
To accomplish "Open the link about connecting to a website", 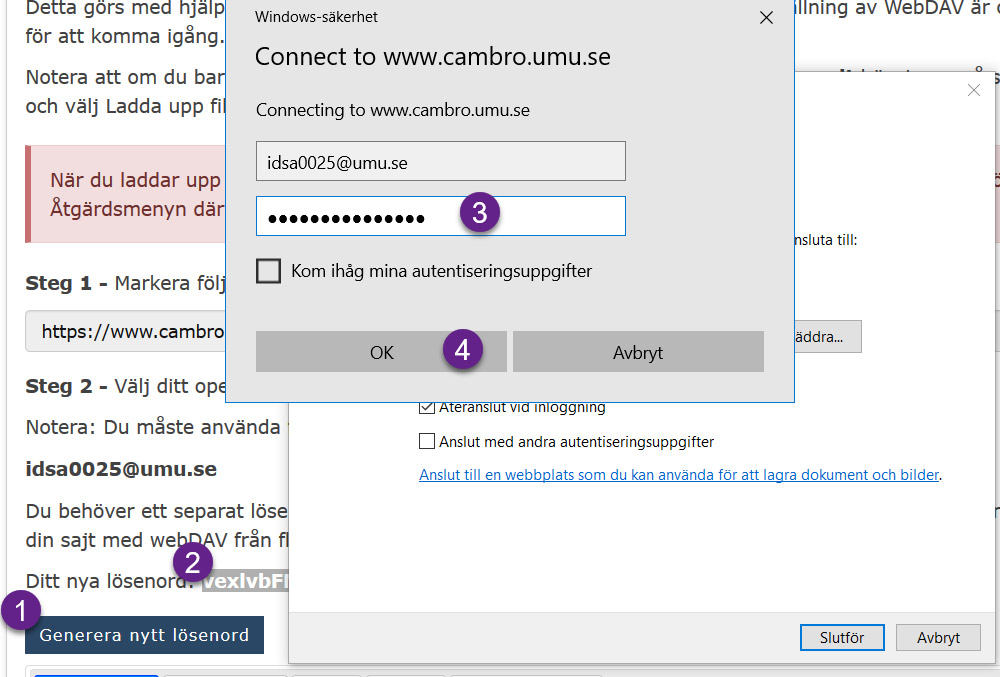I will click(x=679, y=475).
